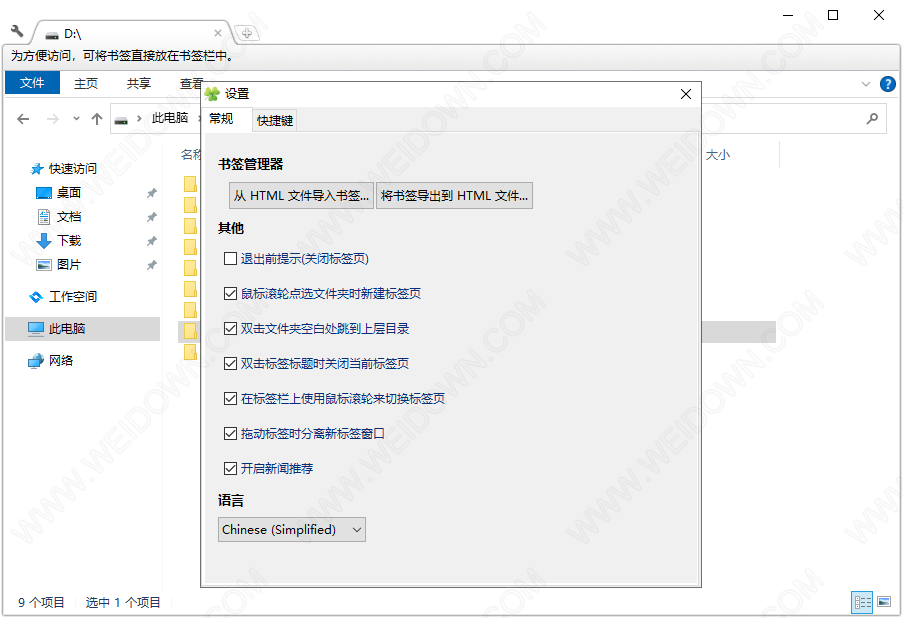Toggle 在标签栏上使用鼠标滚轮来切换标签页 checkbox
Image resolution: width=903 pixels, height=618 pixels.
click(230, 399)
